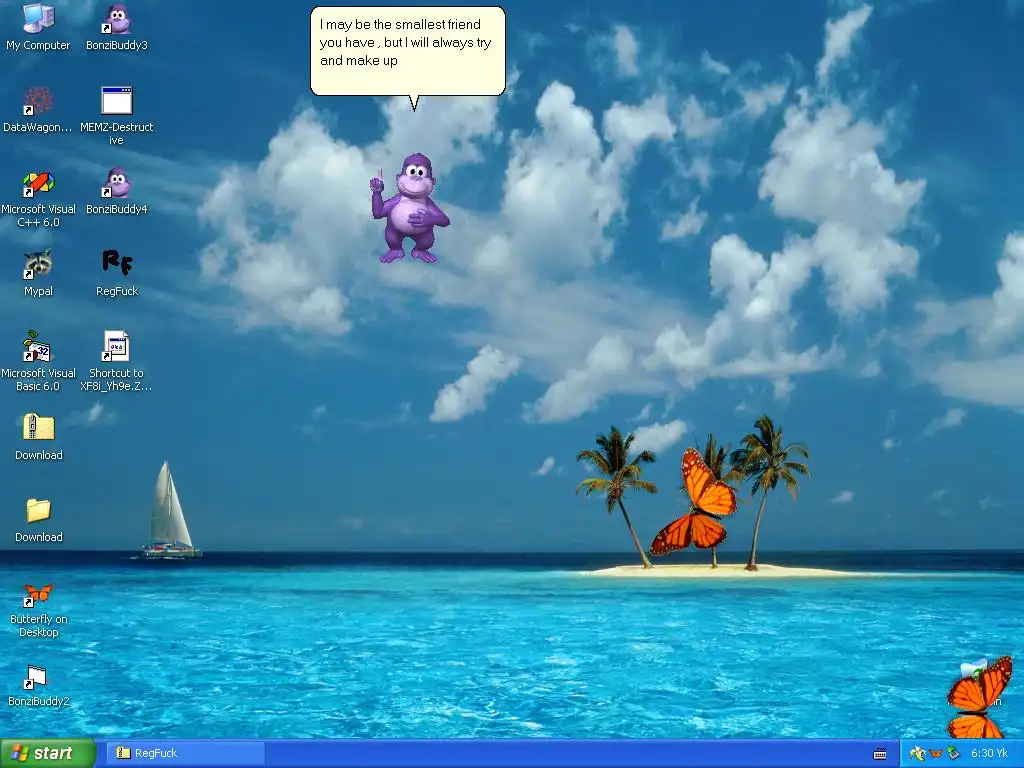Open Microsoft Visual C++ 6.0 shortcut

click(x=38, y=197)
